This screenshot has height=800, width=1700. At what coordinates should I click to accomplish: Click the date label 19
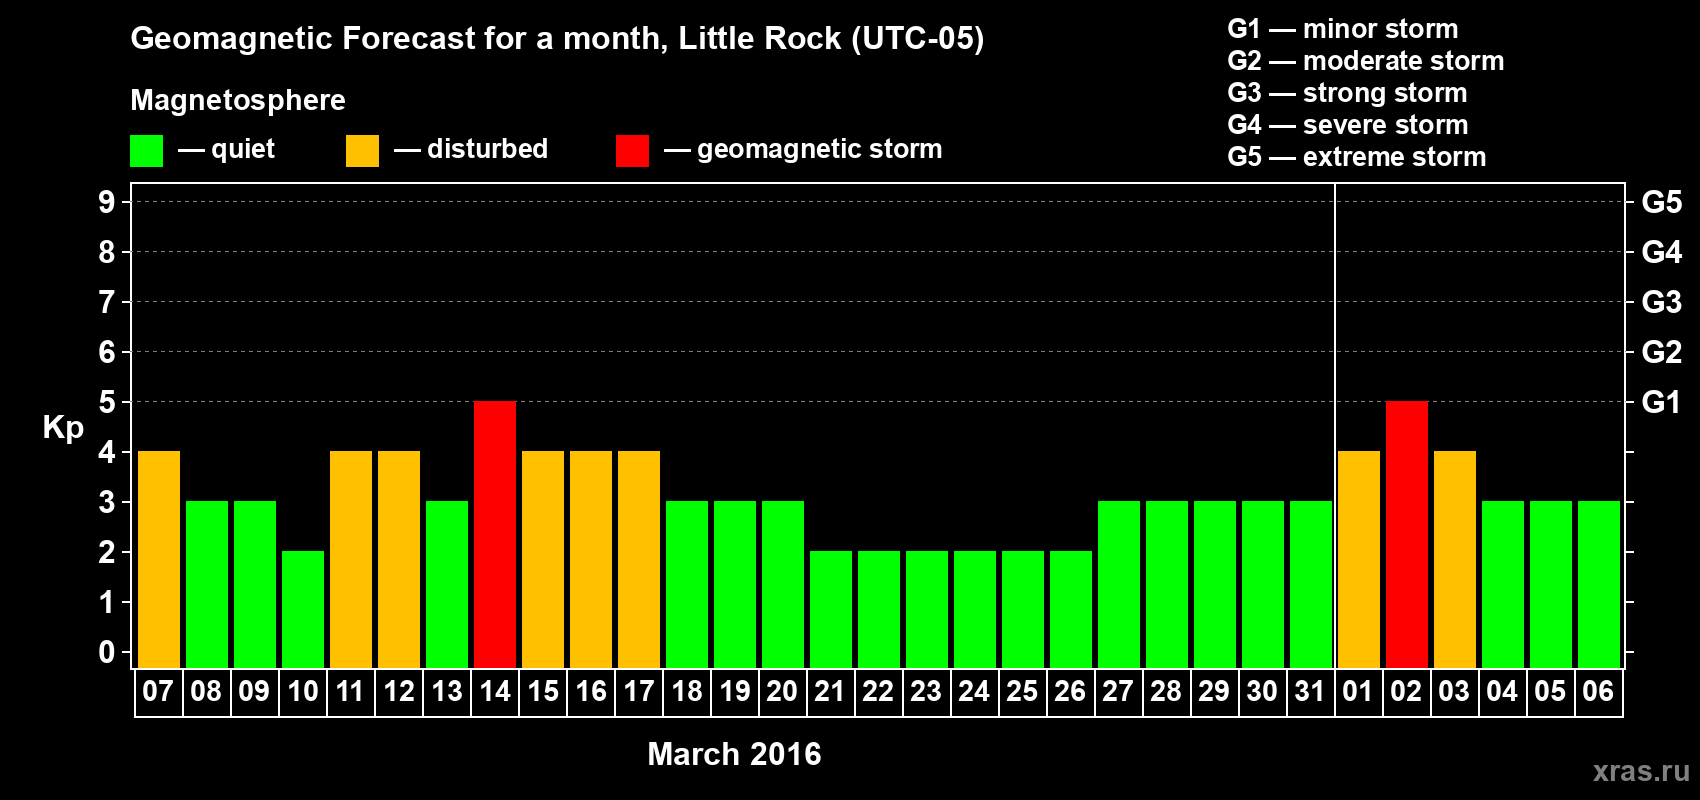[734, 691]
